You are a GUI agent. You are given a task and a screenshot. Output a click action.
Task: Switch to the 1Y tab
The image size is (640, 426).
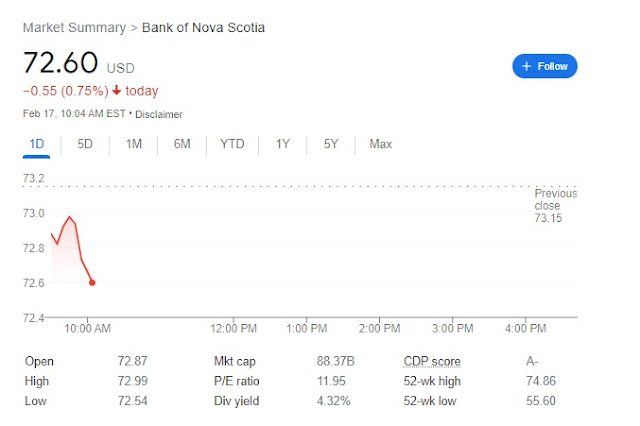(x=283, y=144)
